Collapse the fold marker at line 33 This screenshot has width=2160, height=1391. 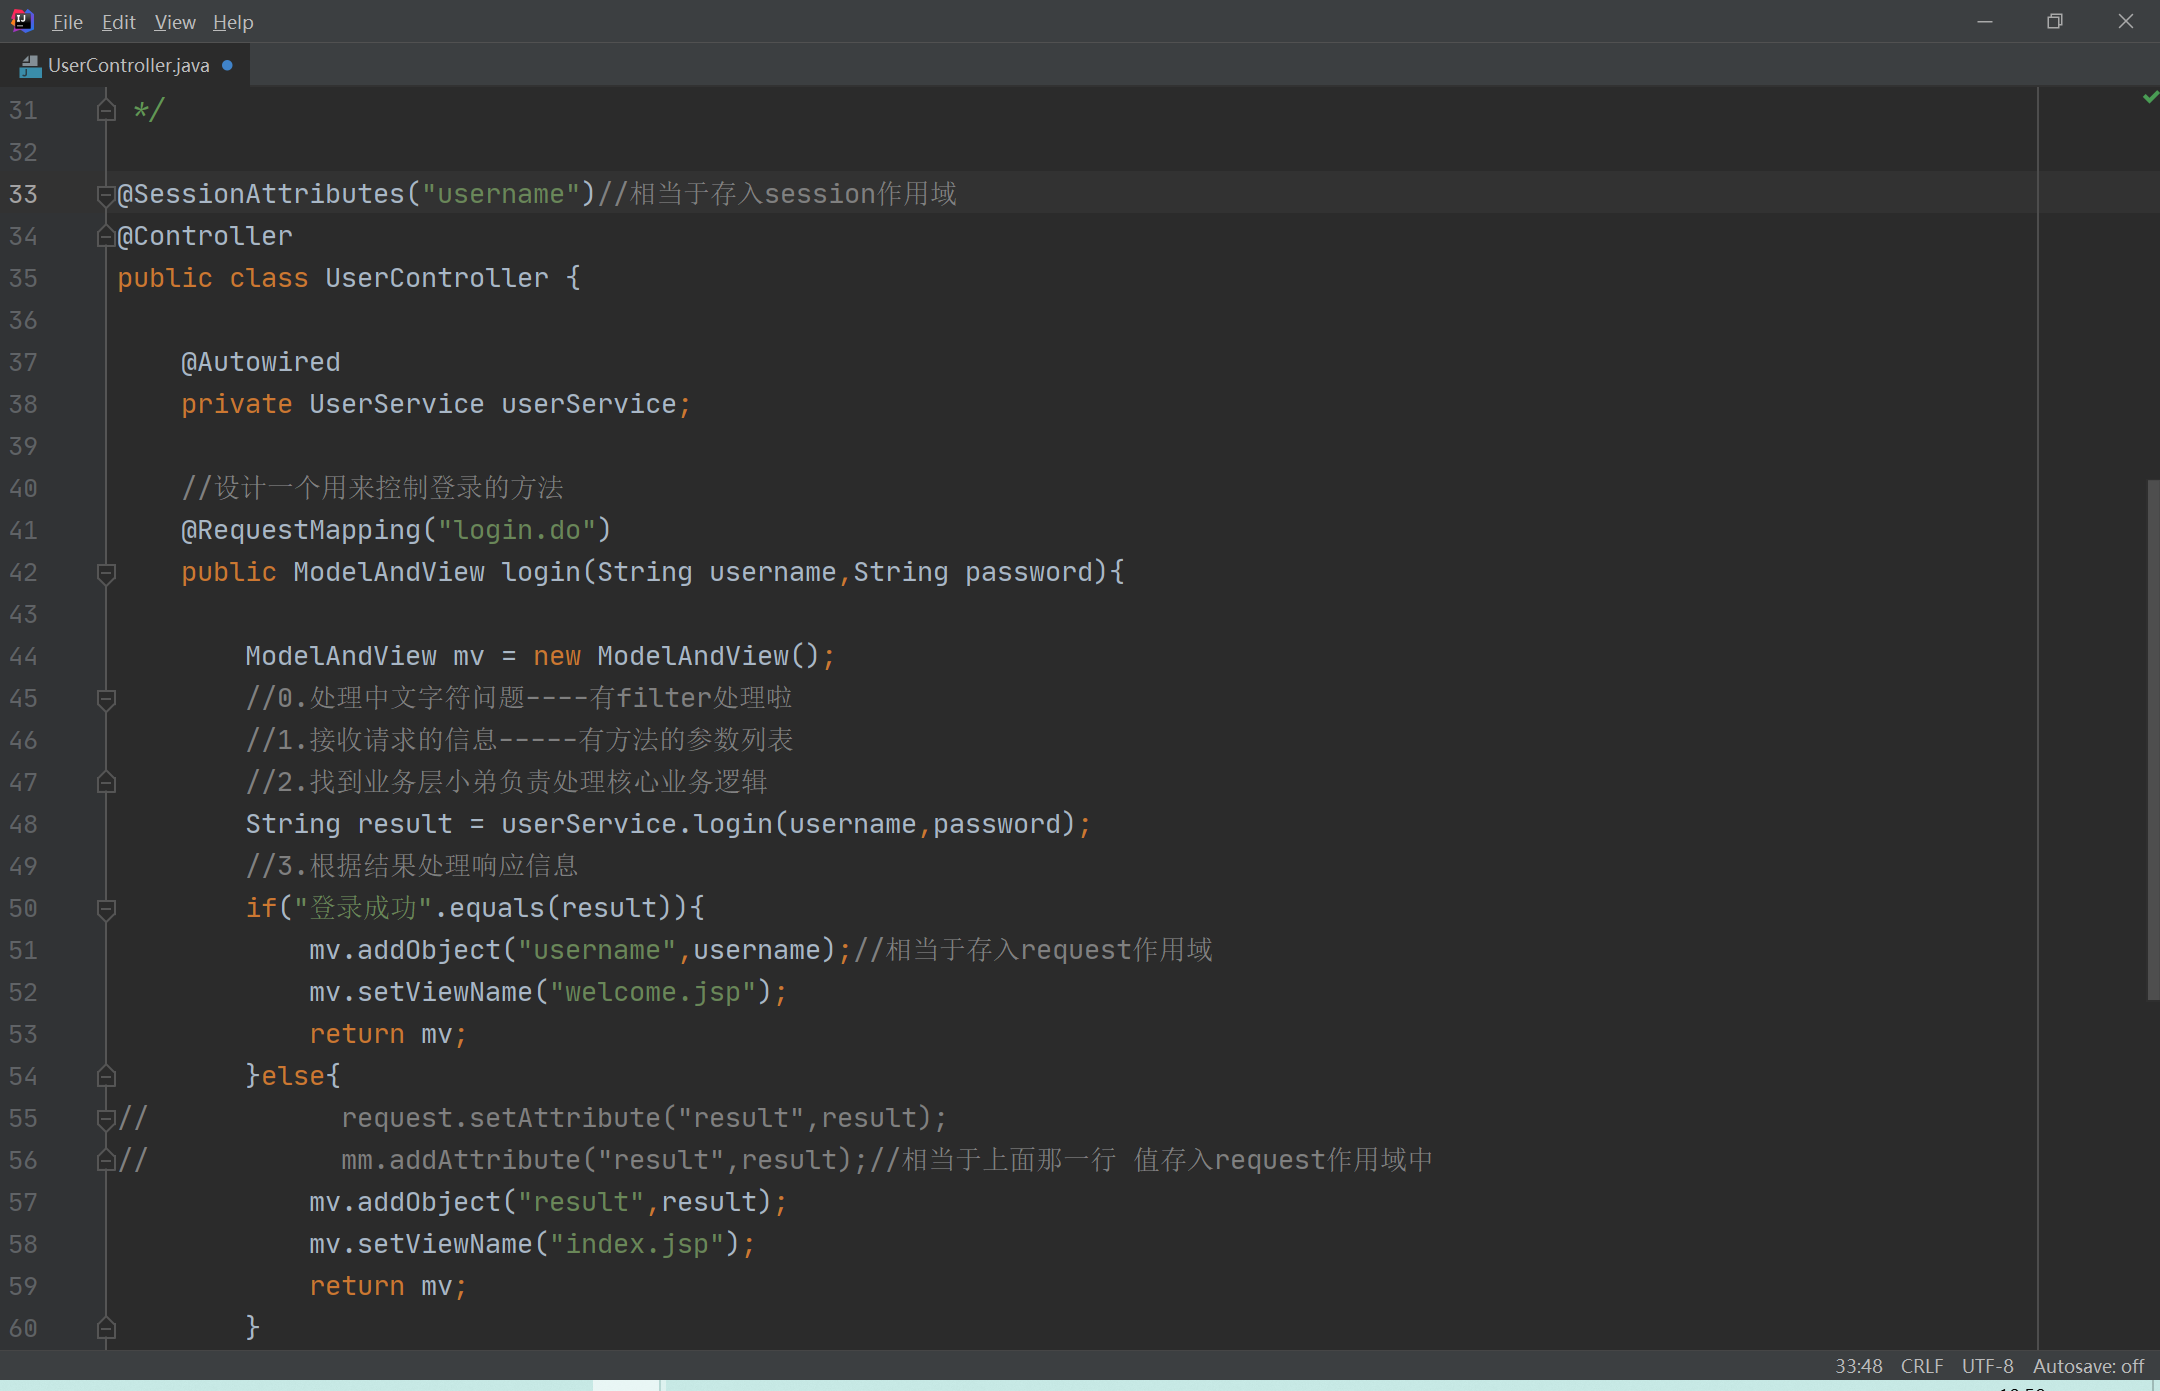106,194
